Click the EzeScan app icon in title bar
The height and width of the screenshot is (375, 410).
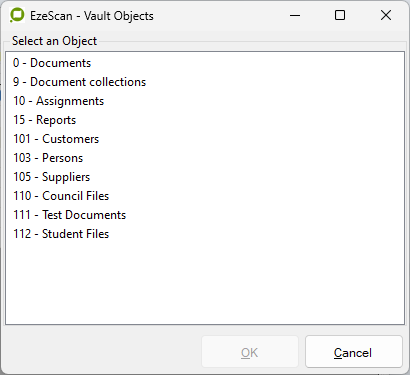pos(17,15)
